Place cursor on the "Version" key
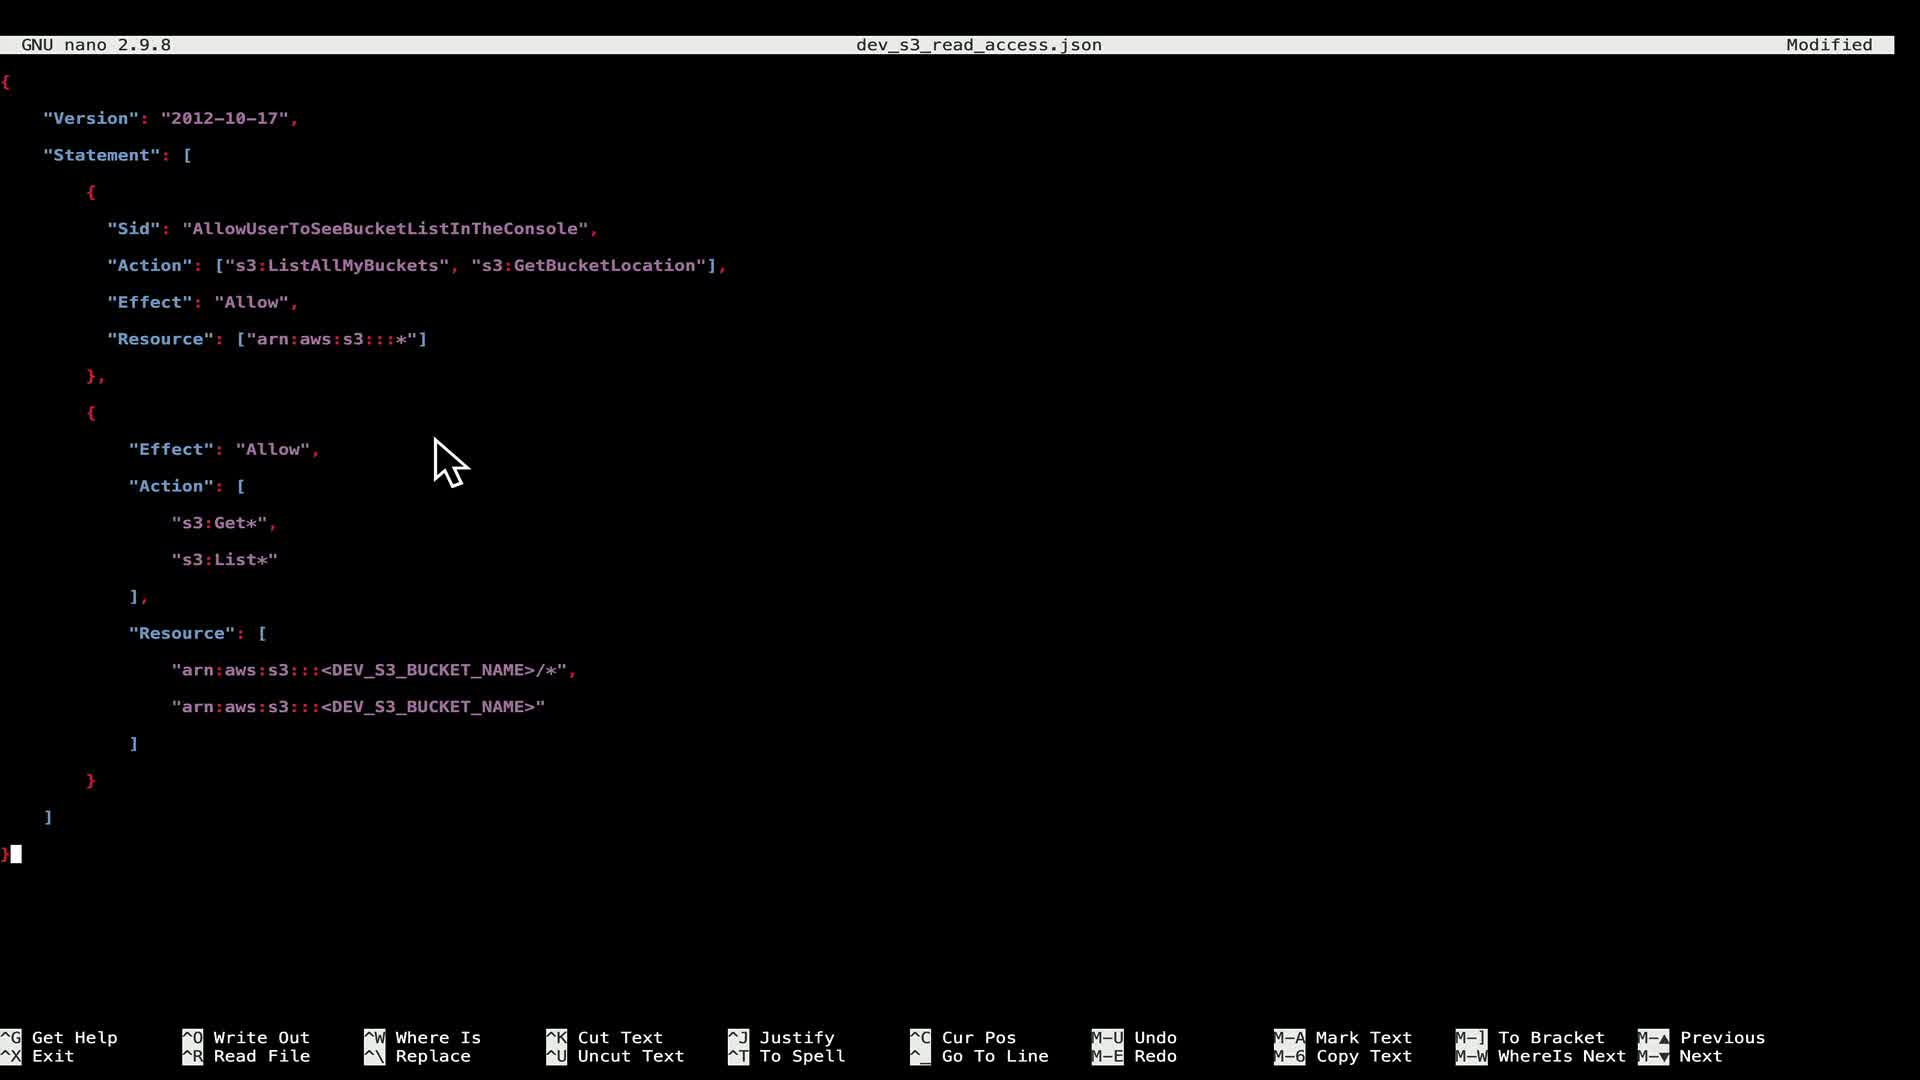This screenshot has width=1920, height=1080. point(90,118)
